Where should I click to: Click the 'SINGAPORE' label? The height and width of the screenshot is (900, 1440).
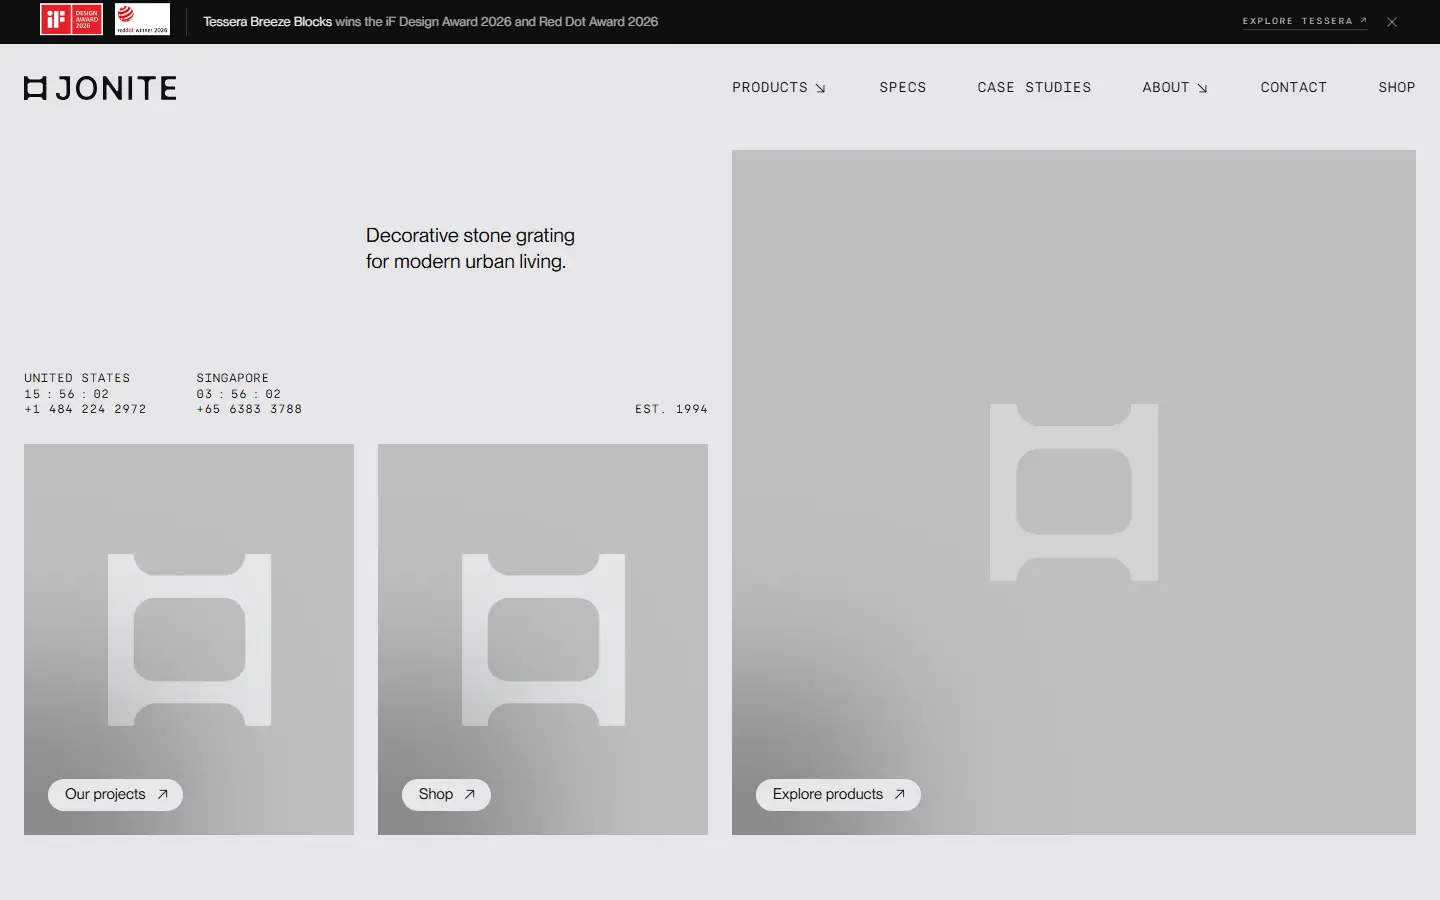232,378
